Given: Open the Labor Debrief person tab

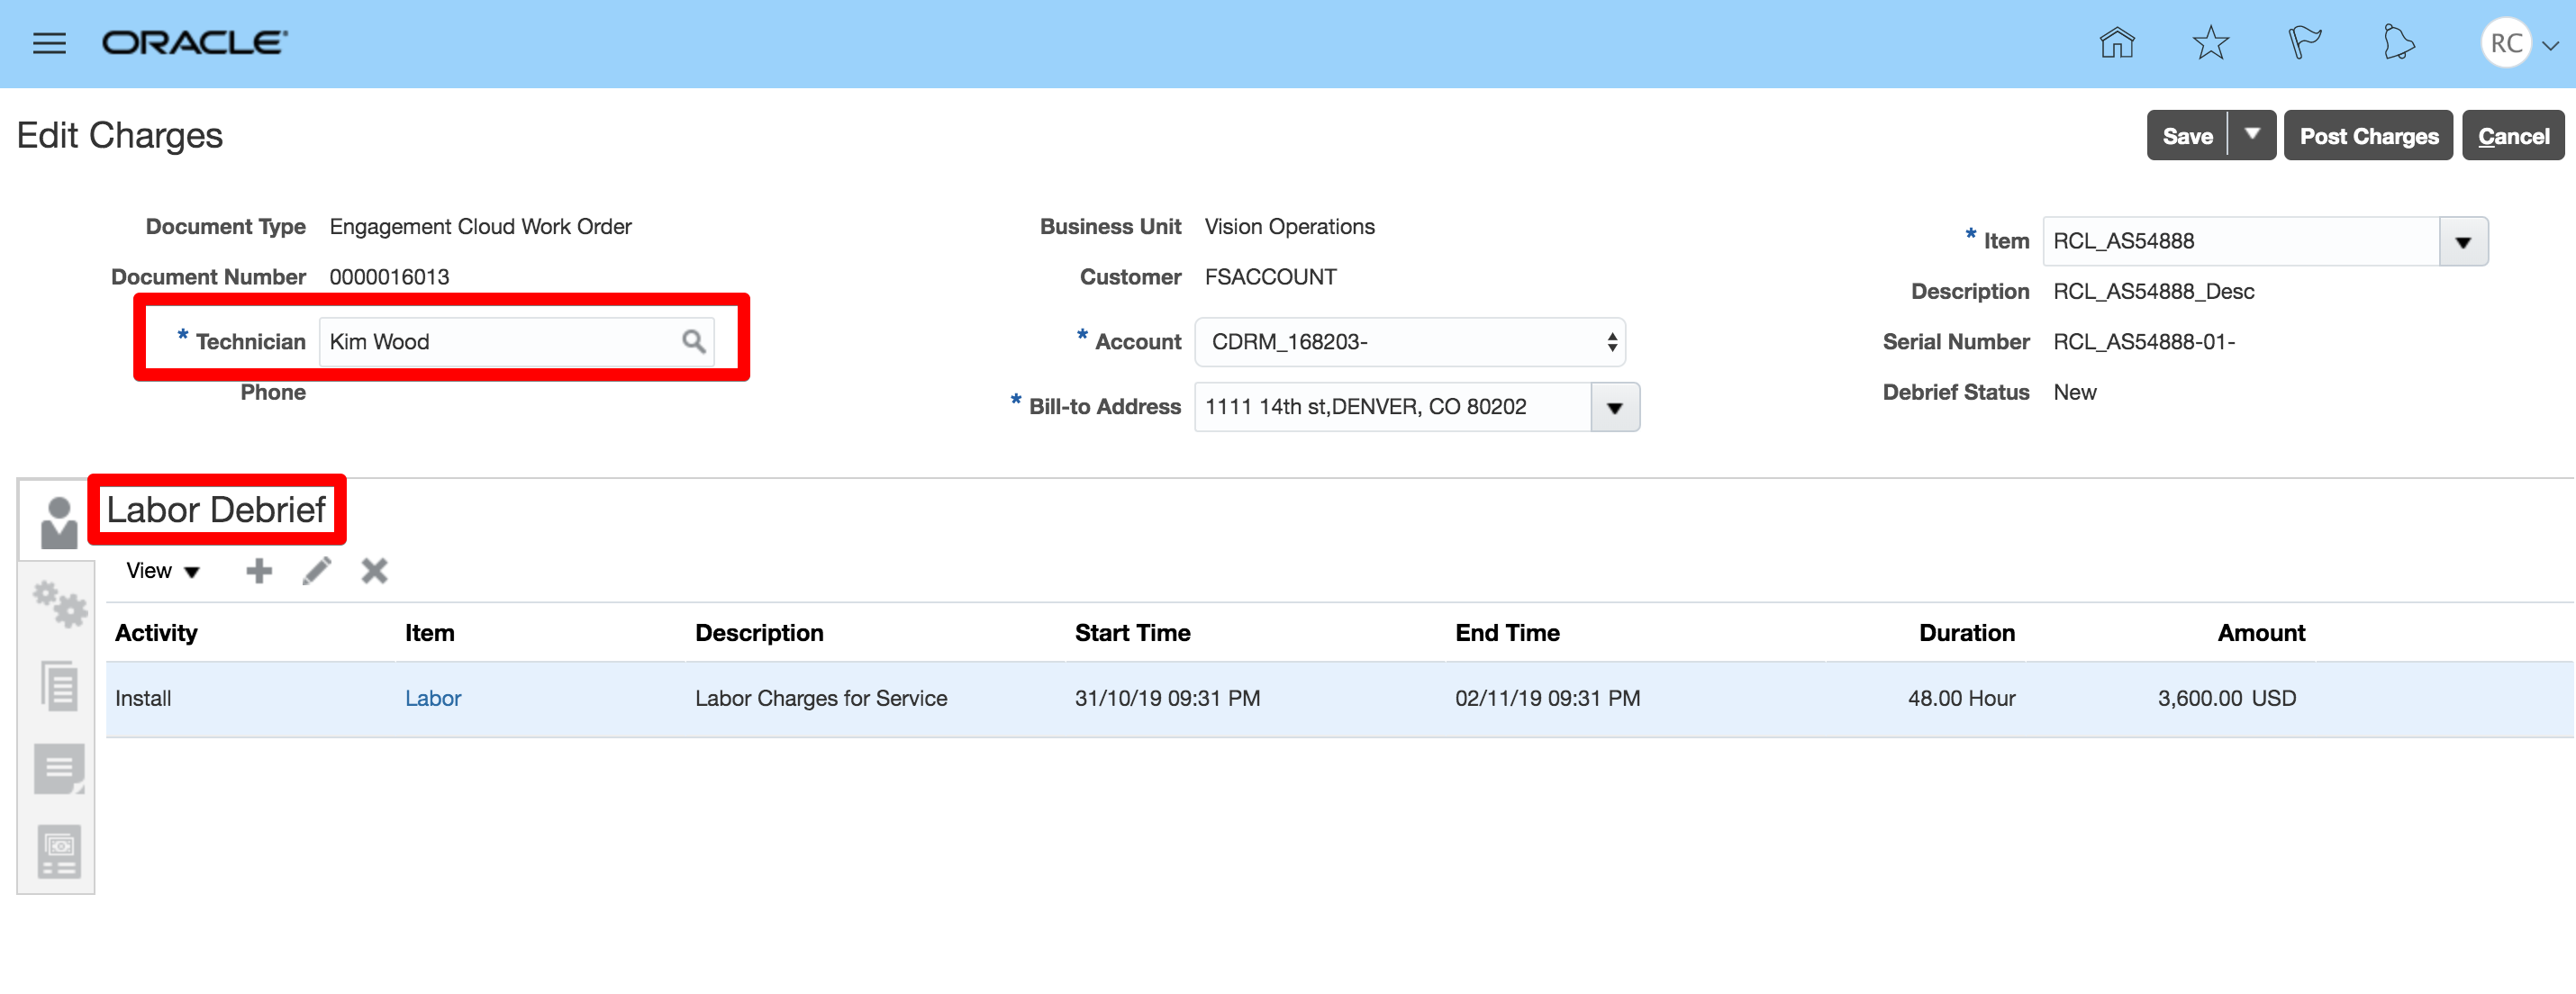Looking at the screenshot, I should [59, 522].
